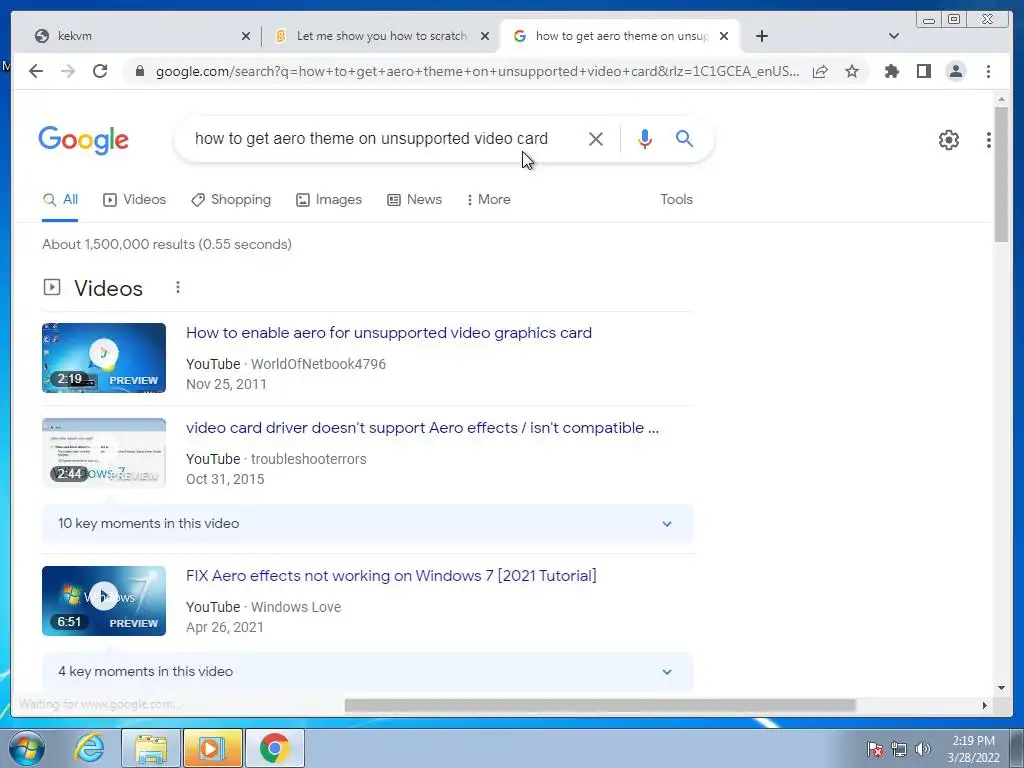Click the 'Windows Love' channel name
Screen dimensions: 1024x768
coord(296,607)
